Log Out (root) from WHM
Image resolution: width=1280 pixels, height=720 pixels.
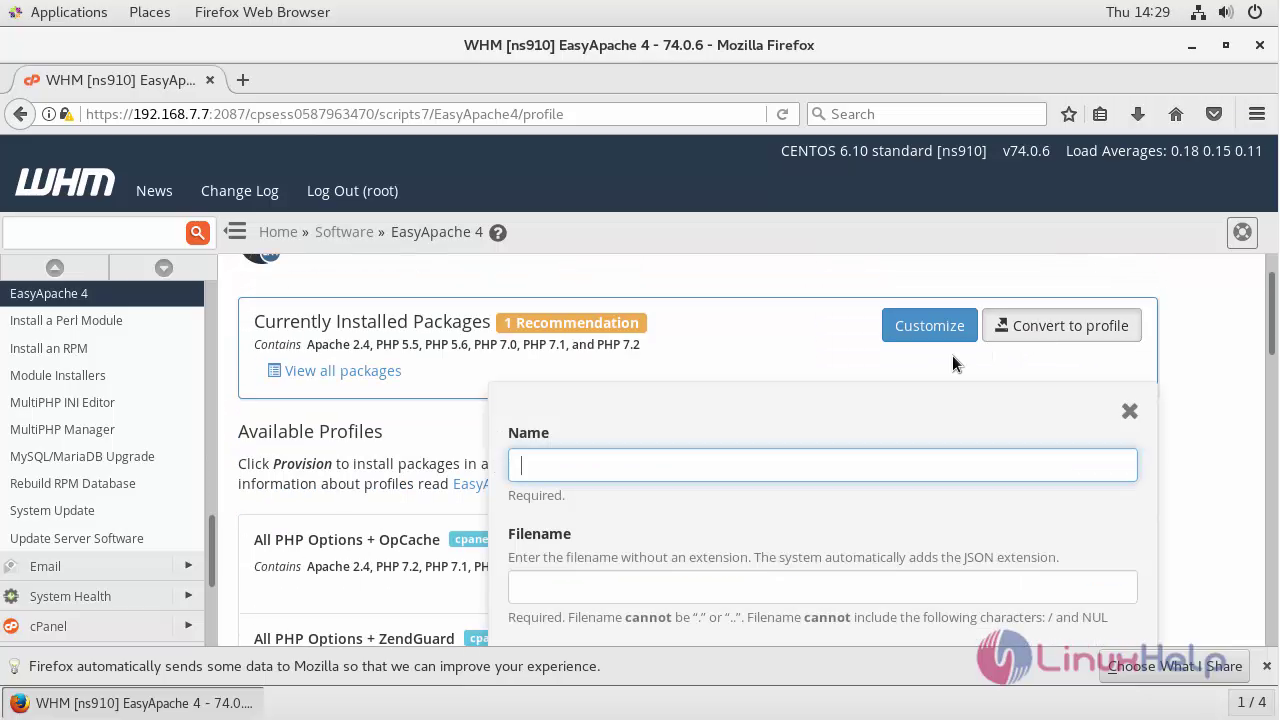(x=352, y=191)
